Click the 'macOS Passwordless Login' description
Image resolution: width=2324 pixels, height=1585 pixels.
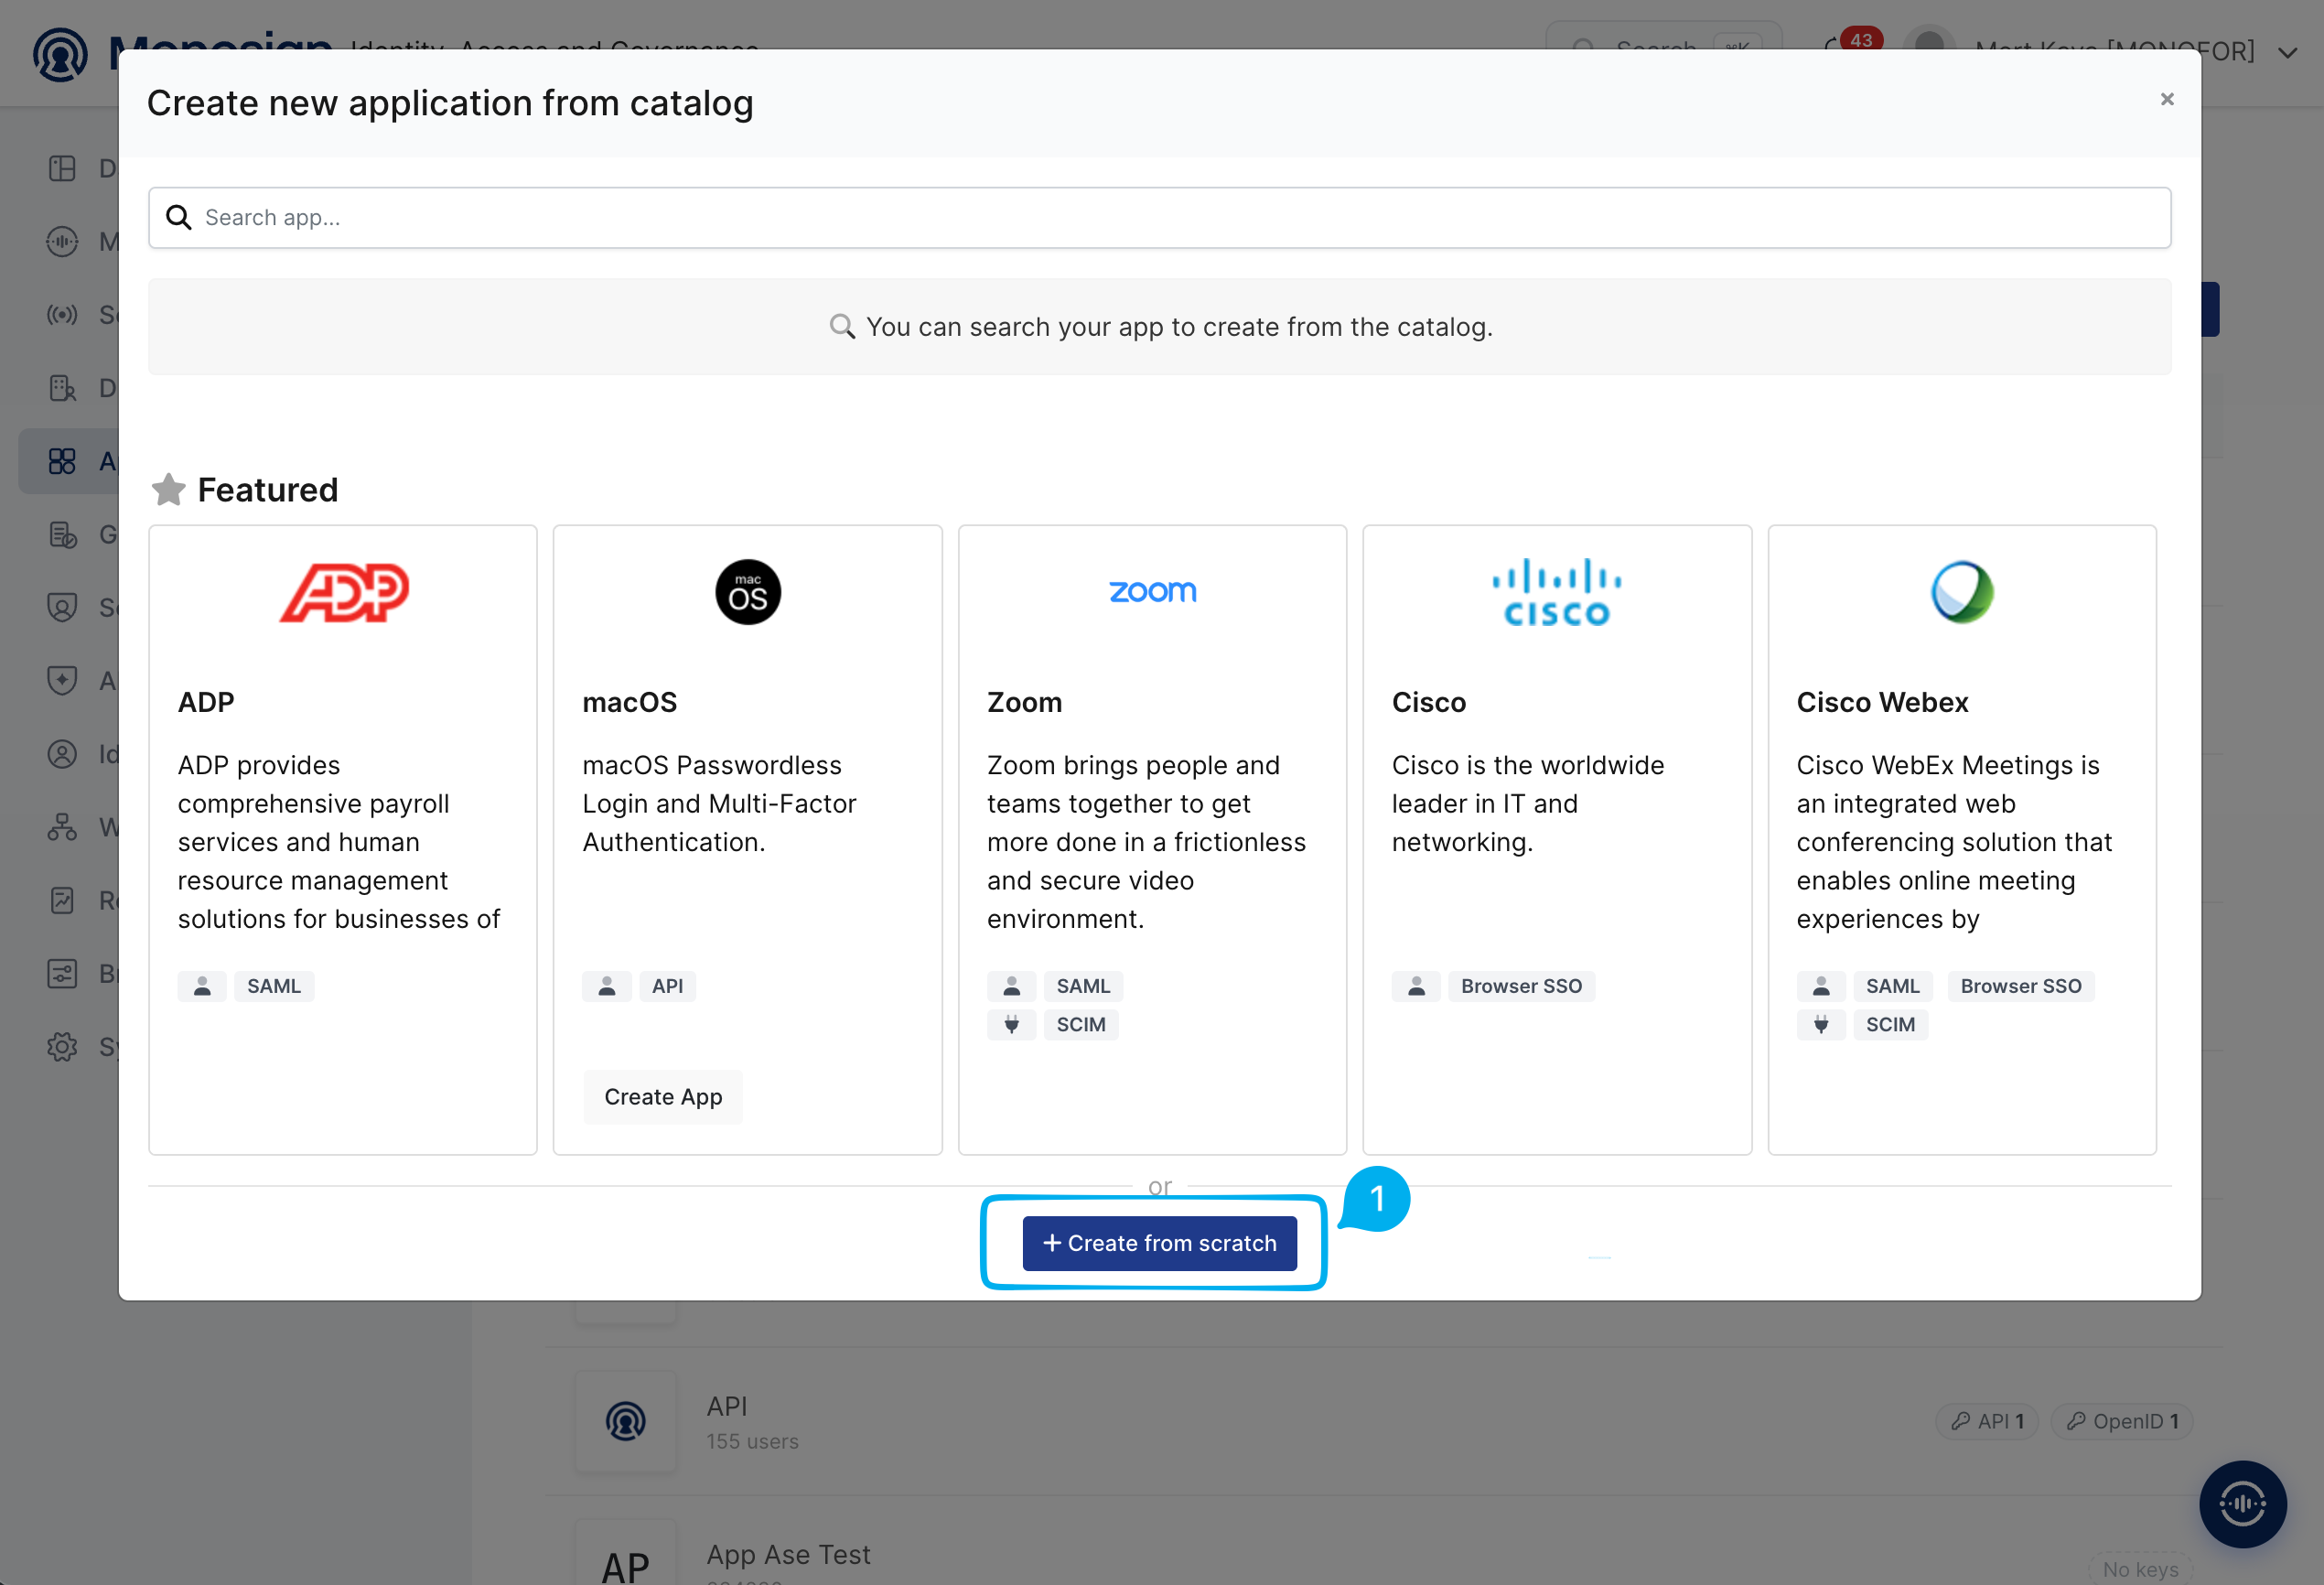pyautogui.click(x=719, y=803)
